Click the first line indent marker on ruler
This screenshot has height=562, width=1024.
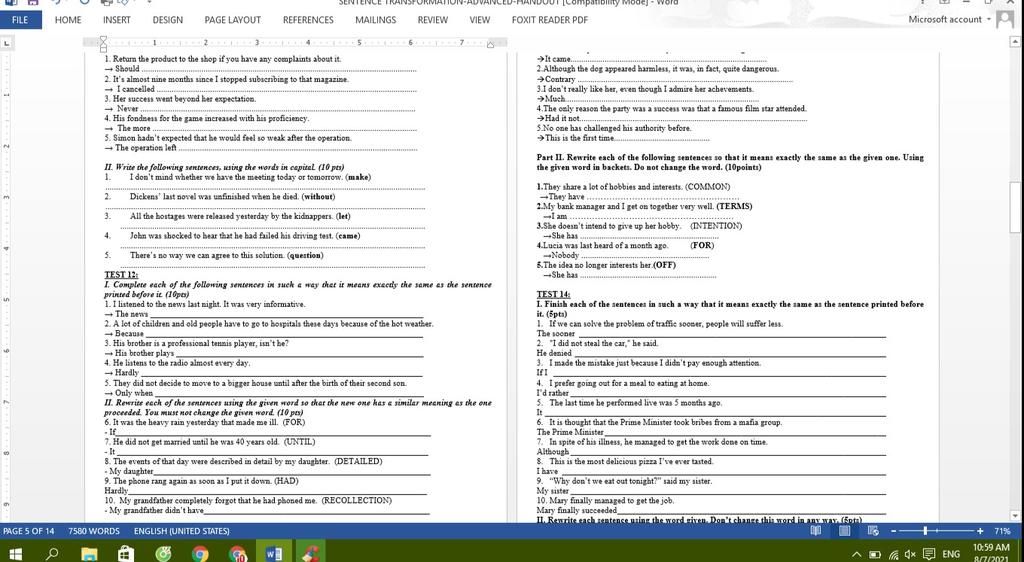[x=103, y=40]
